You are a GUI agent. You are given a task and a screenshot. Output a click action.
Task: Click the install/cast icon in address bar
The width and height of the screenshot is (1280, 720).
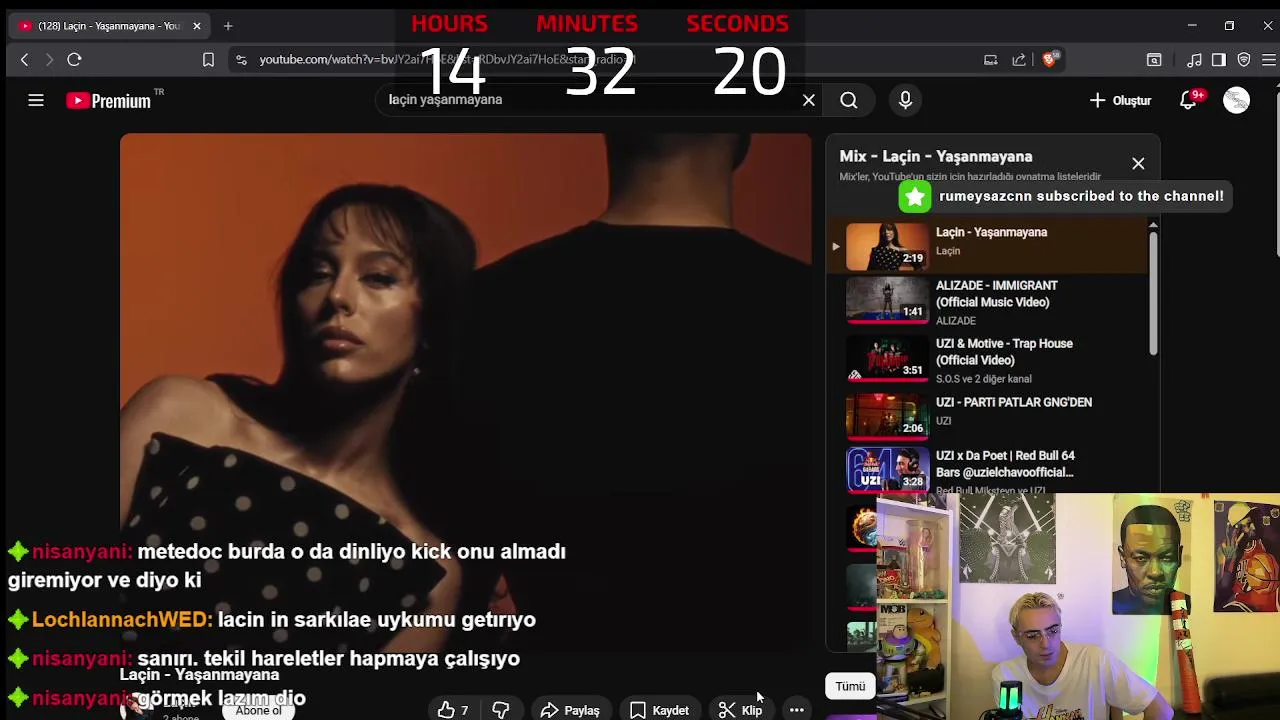point(991,60)
